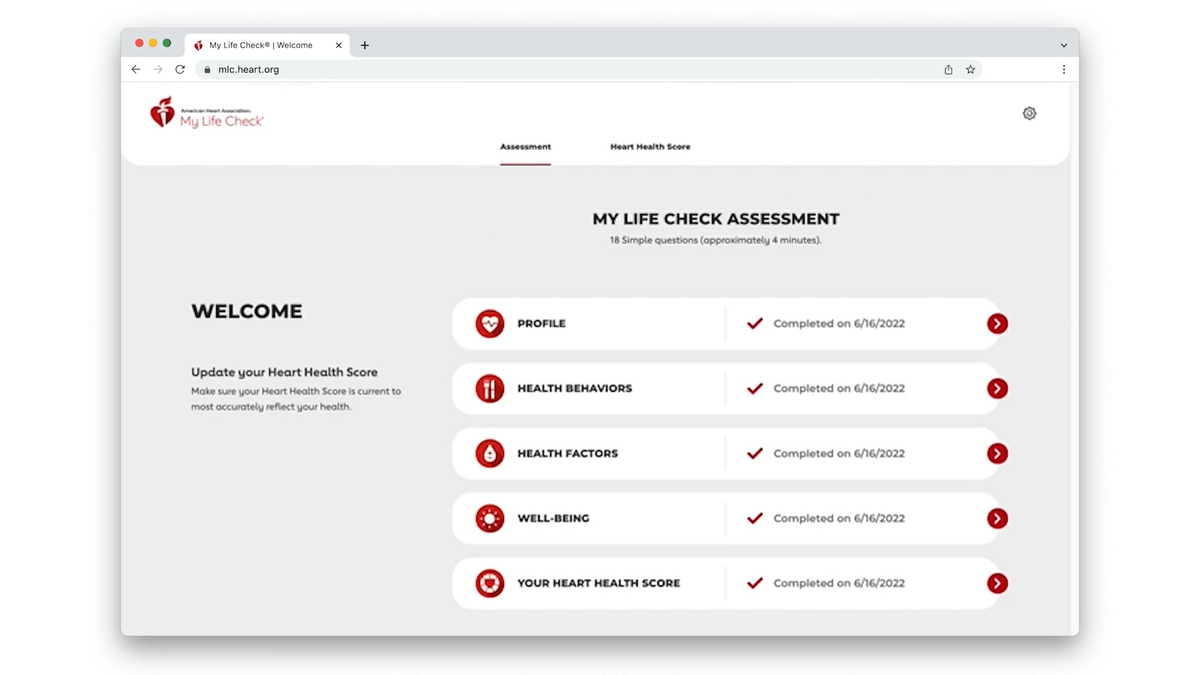Open settings via the gear icon
This screenshot has width=1200, height=675.
tap(1029, 114)
